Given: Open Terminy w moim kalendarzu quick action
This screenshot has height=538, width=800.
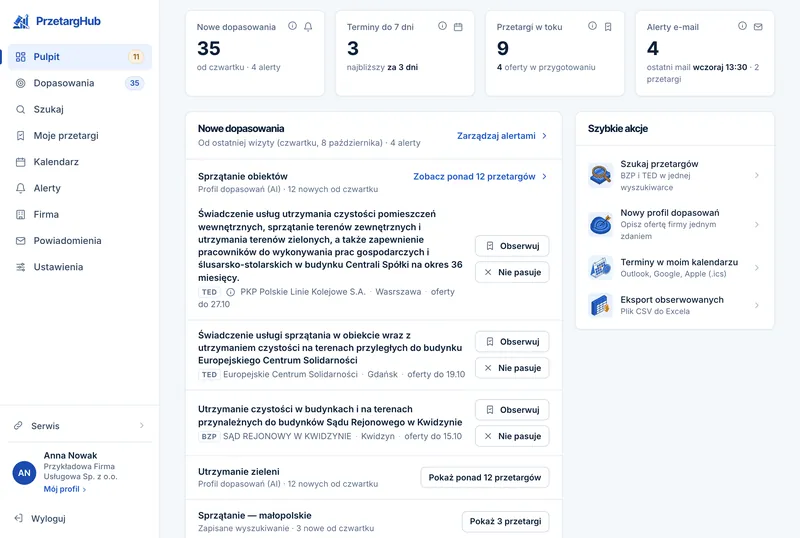Looking at the screenshot, I should click(x=674, y=268).
